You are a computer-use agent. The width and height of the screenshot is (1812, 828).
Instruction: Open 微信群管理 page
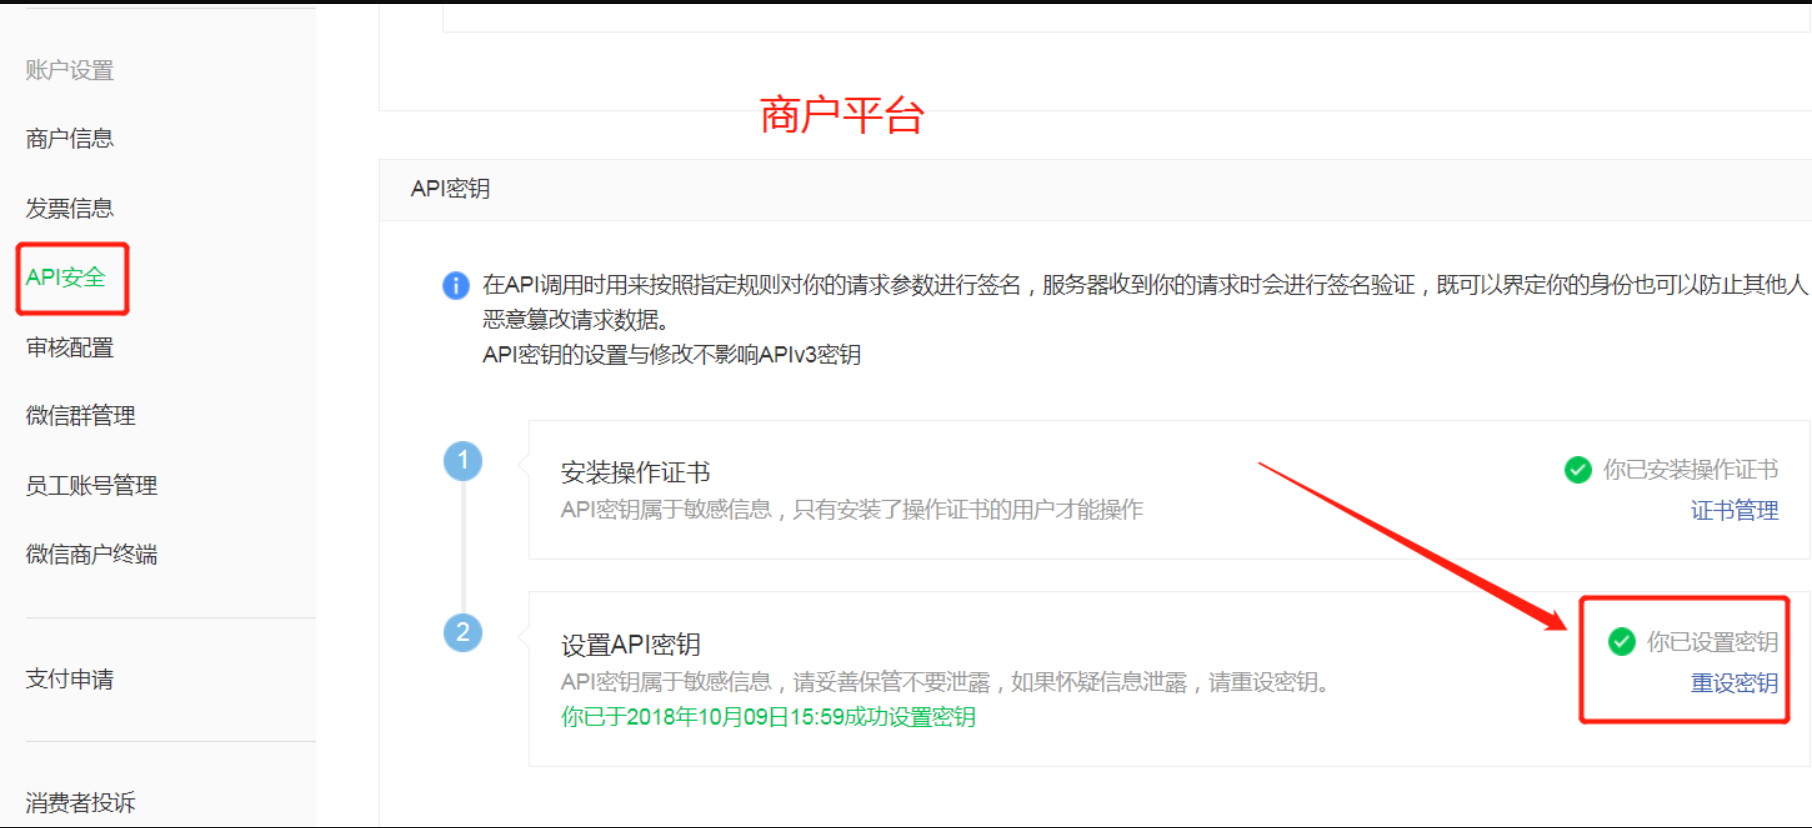81,416
